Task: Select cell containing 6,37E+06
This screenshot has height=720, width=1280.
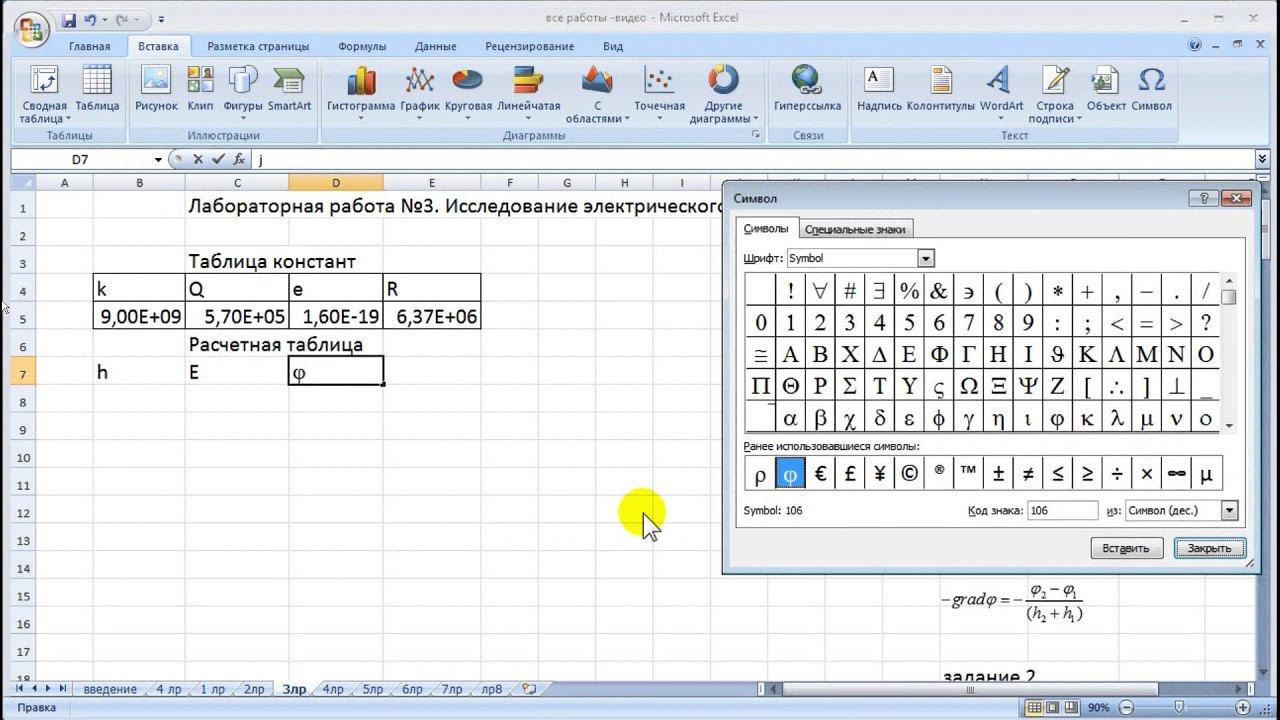Action: point(432,317)
